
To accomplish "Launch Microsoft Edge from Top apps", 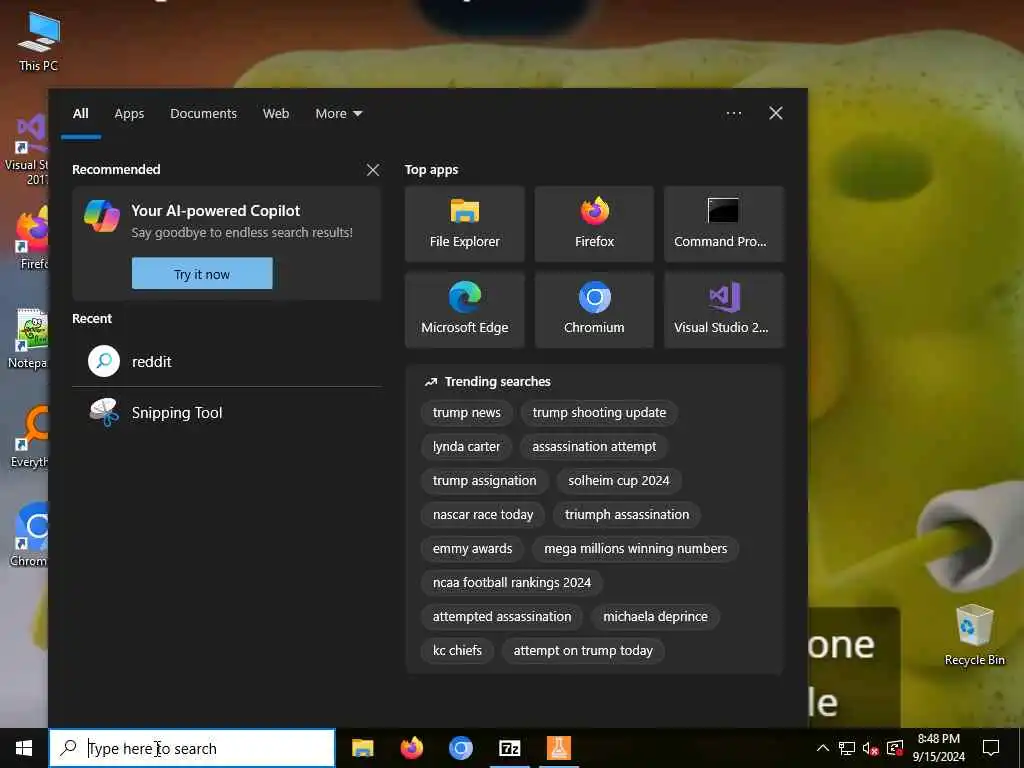I will pos(464,310).
